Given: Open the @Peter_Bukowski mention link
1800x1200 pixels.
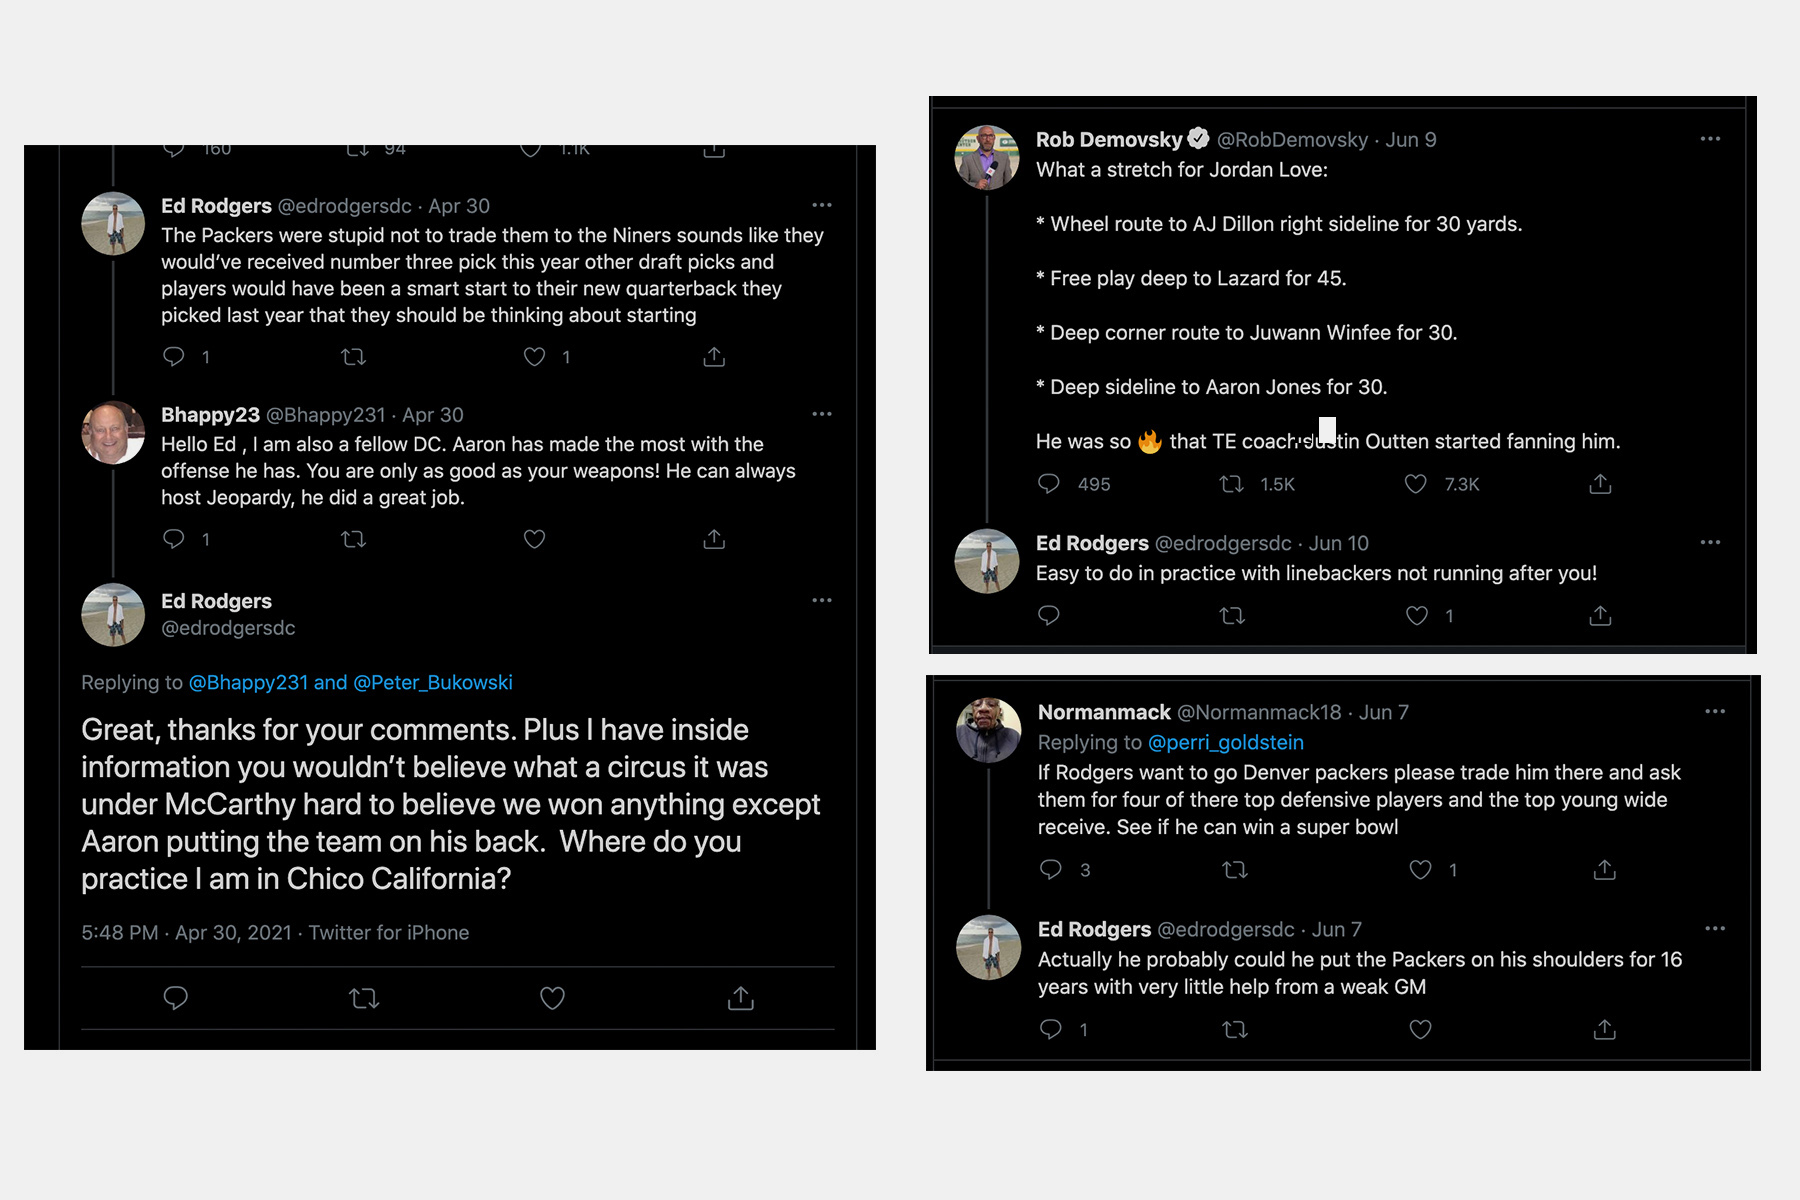Looking at the screenshot, I should (x=432, y=682).
